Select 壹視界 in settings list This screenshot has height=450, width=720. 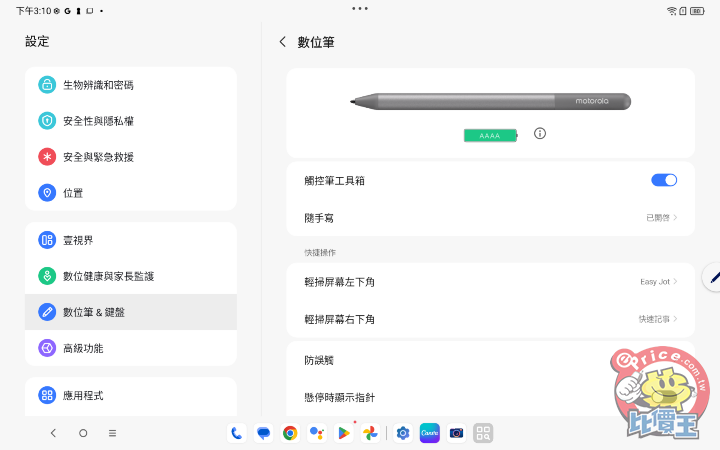[131, 240]
